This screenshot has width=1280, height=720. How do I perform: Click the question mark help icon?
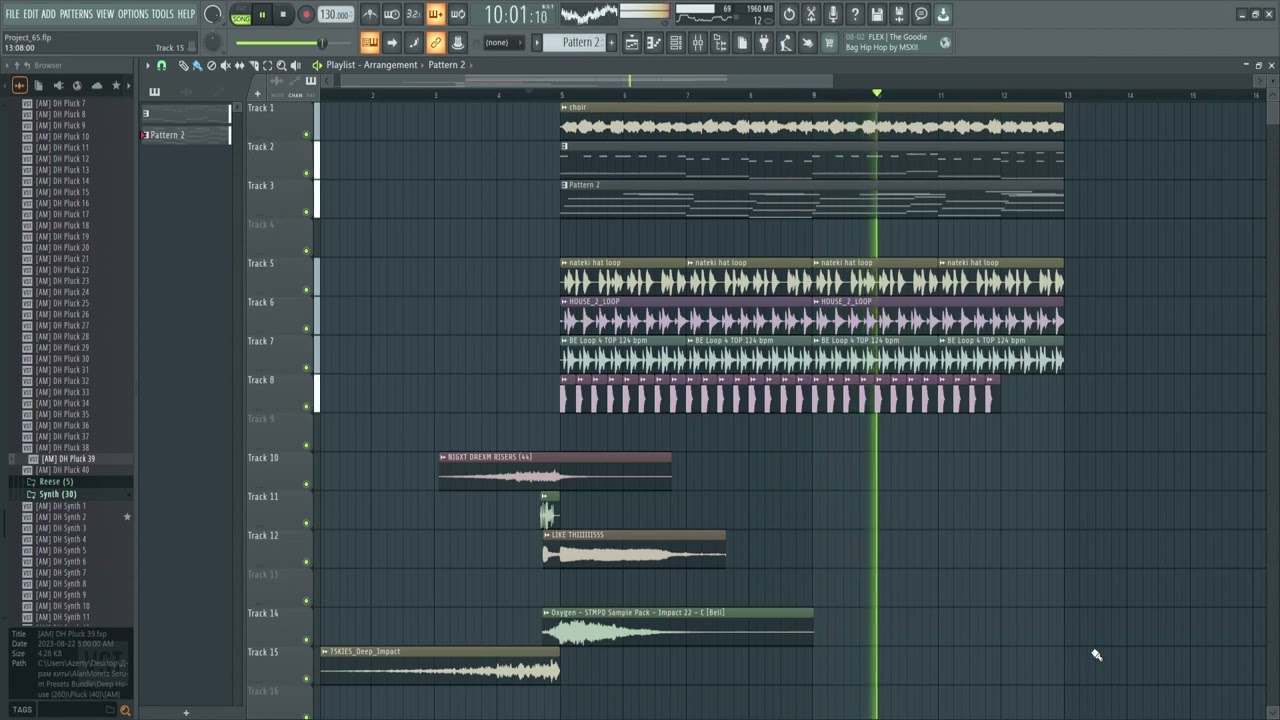(x=855, y=14)
